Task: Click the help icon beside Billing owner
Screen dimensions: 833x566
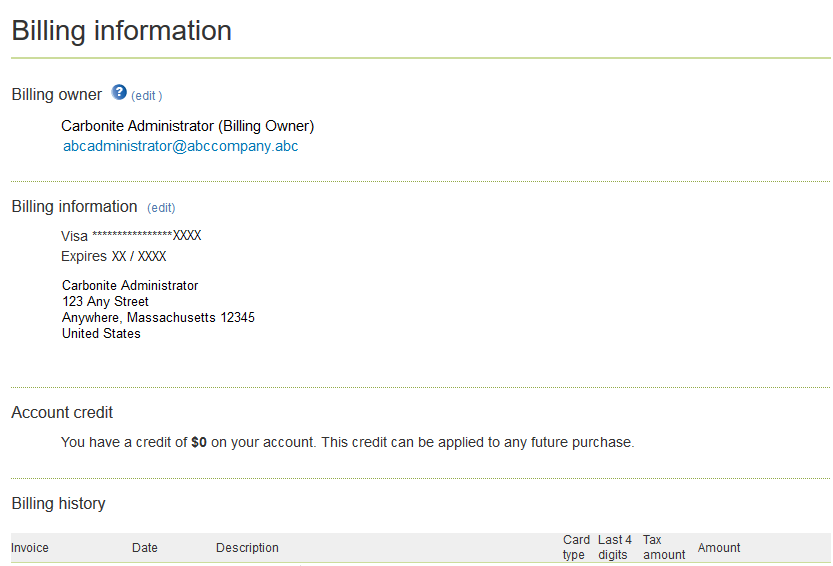Action: pyautogui.click(x=119, y=93)
